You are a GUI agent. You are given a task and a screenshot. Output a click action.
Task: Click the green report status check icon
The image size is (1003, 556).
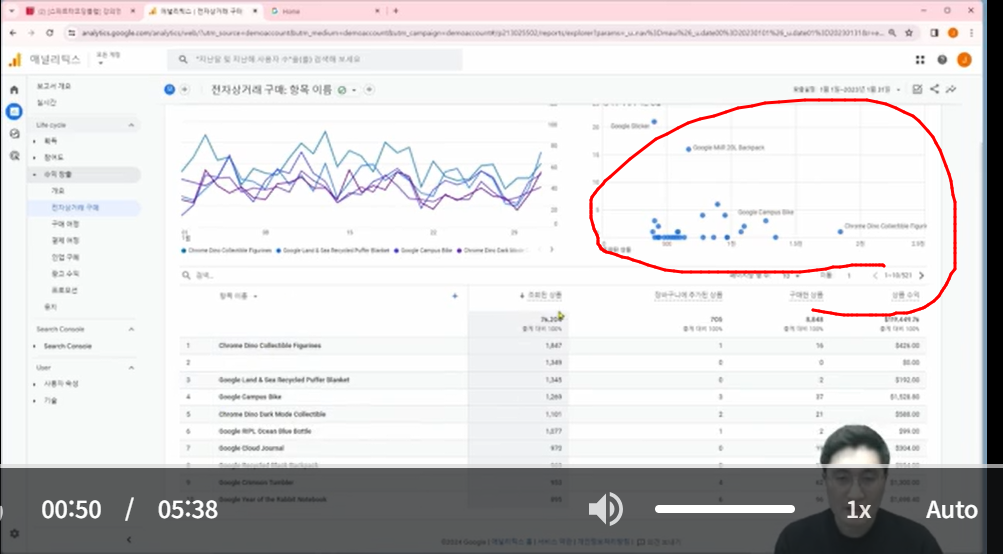point(342,90)
